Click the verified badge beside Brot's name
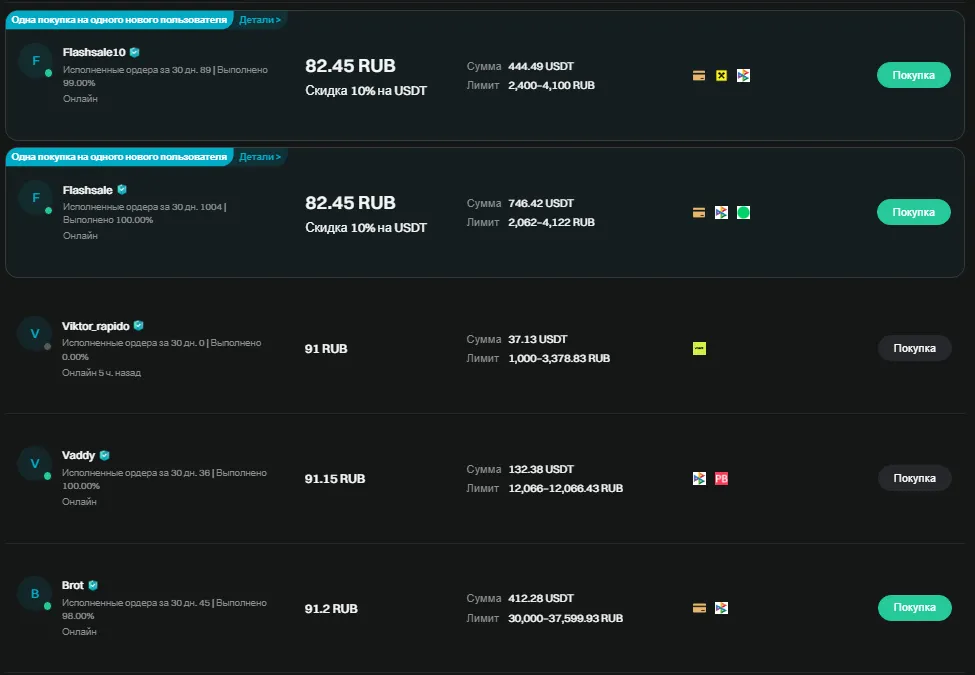This screenshot has width=975, height=675. pos(91,585)
